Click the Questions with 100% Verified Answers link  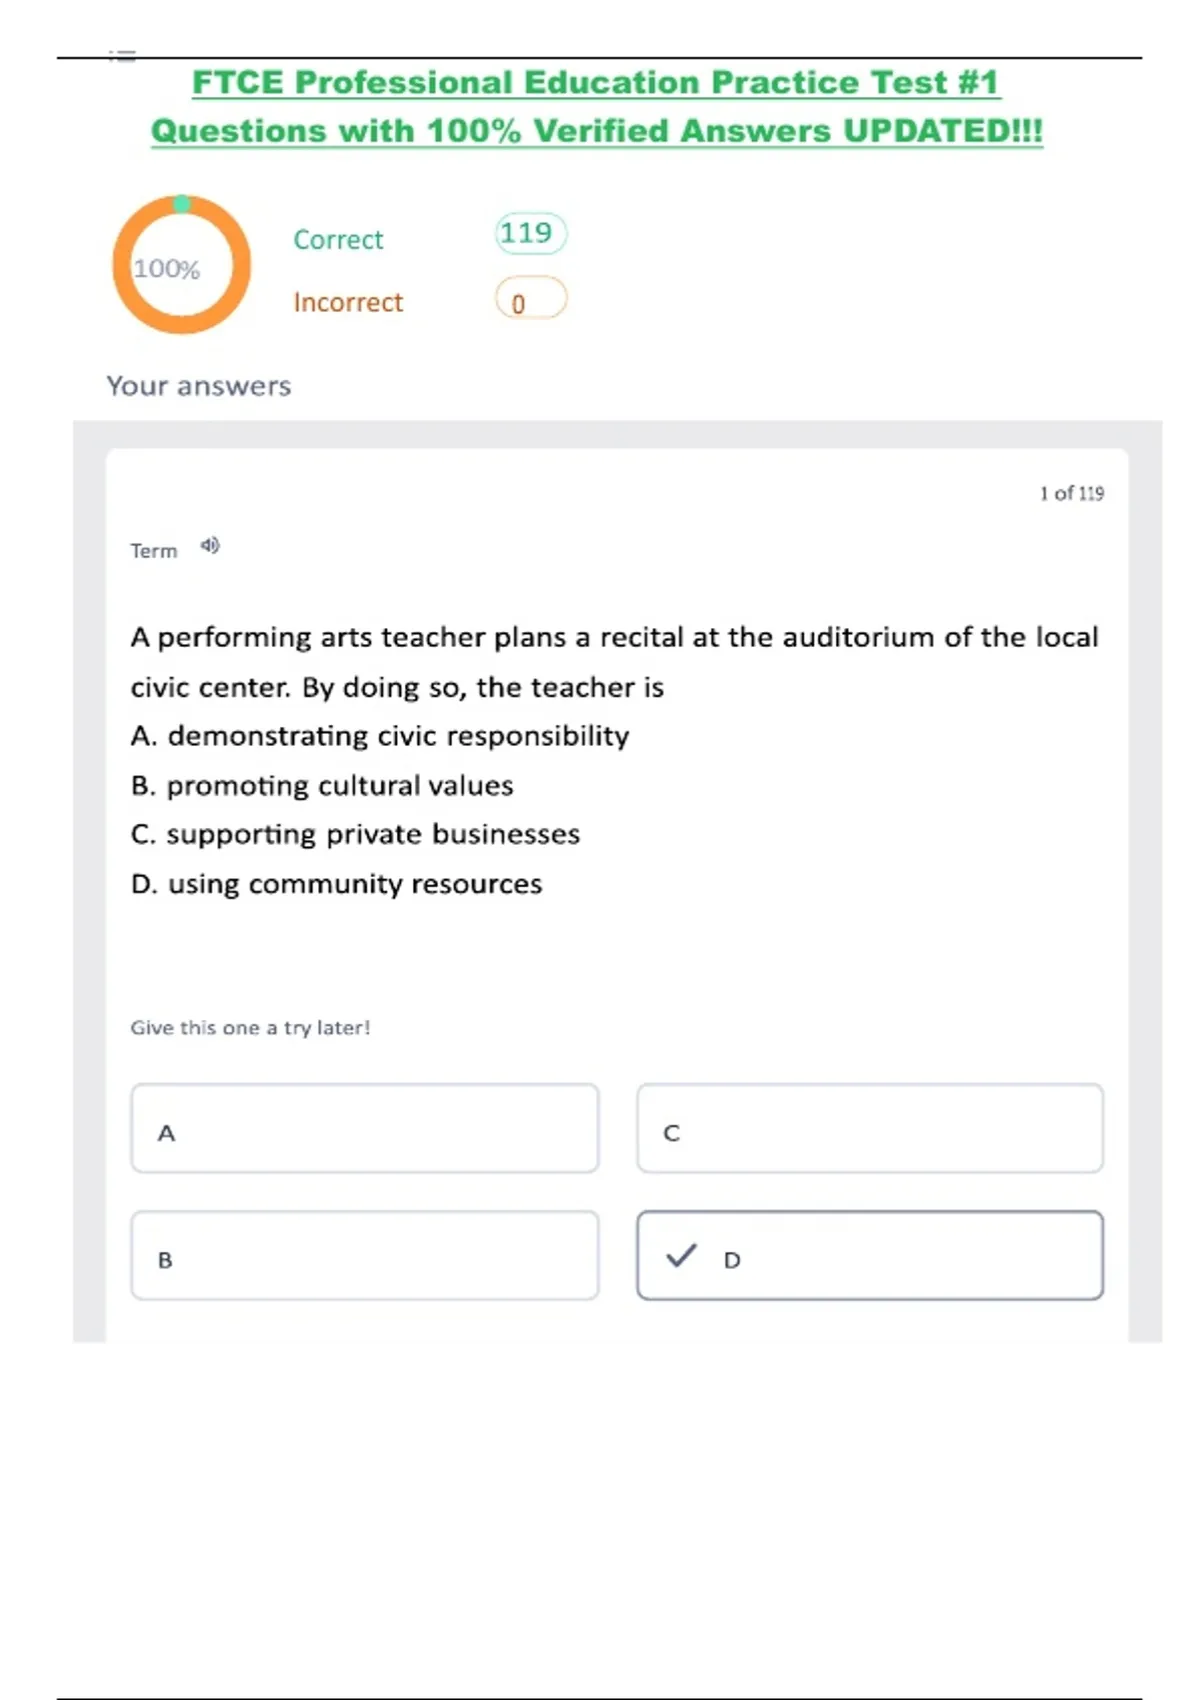[x=596, y=131]
